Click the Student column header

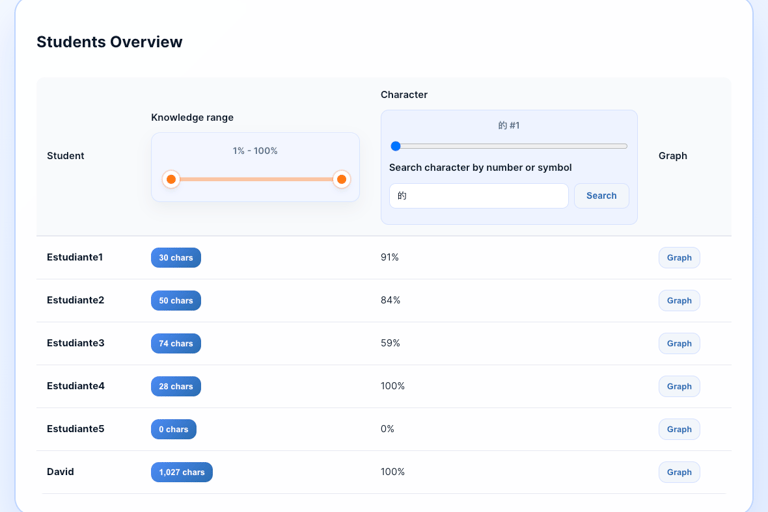click(66, 156)
